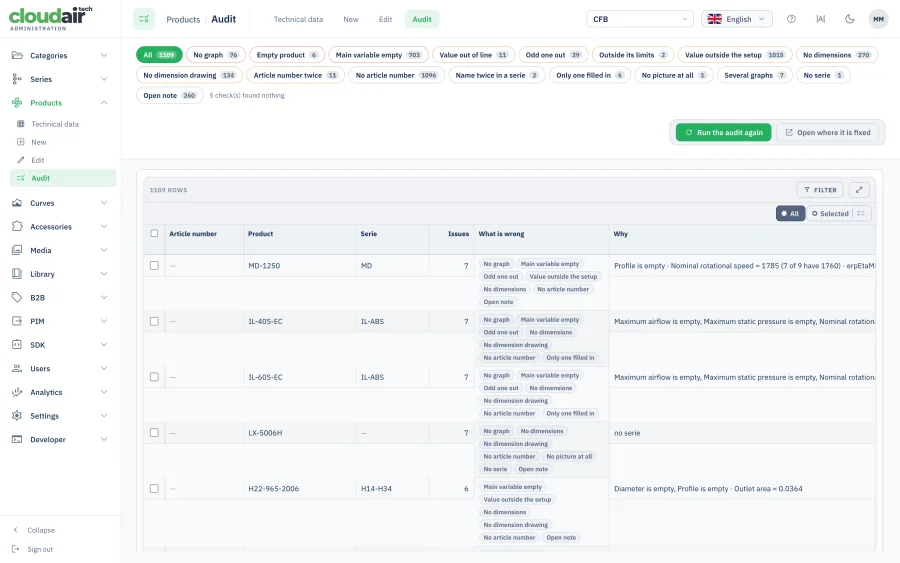Click the Products sidebar icon
Image resolution: width=900 pixels, height=563 pixels.
[17, 103]
